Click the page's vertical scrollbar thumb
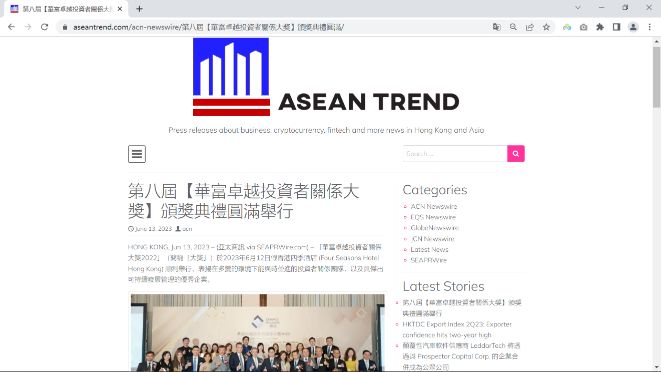661x372 pixels. point(656,76)
